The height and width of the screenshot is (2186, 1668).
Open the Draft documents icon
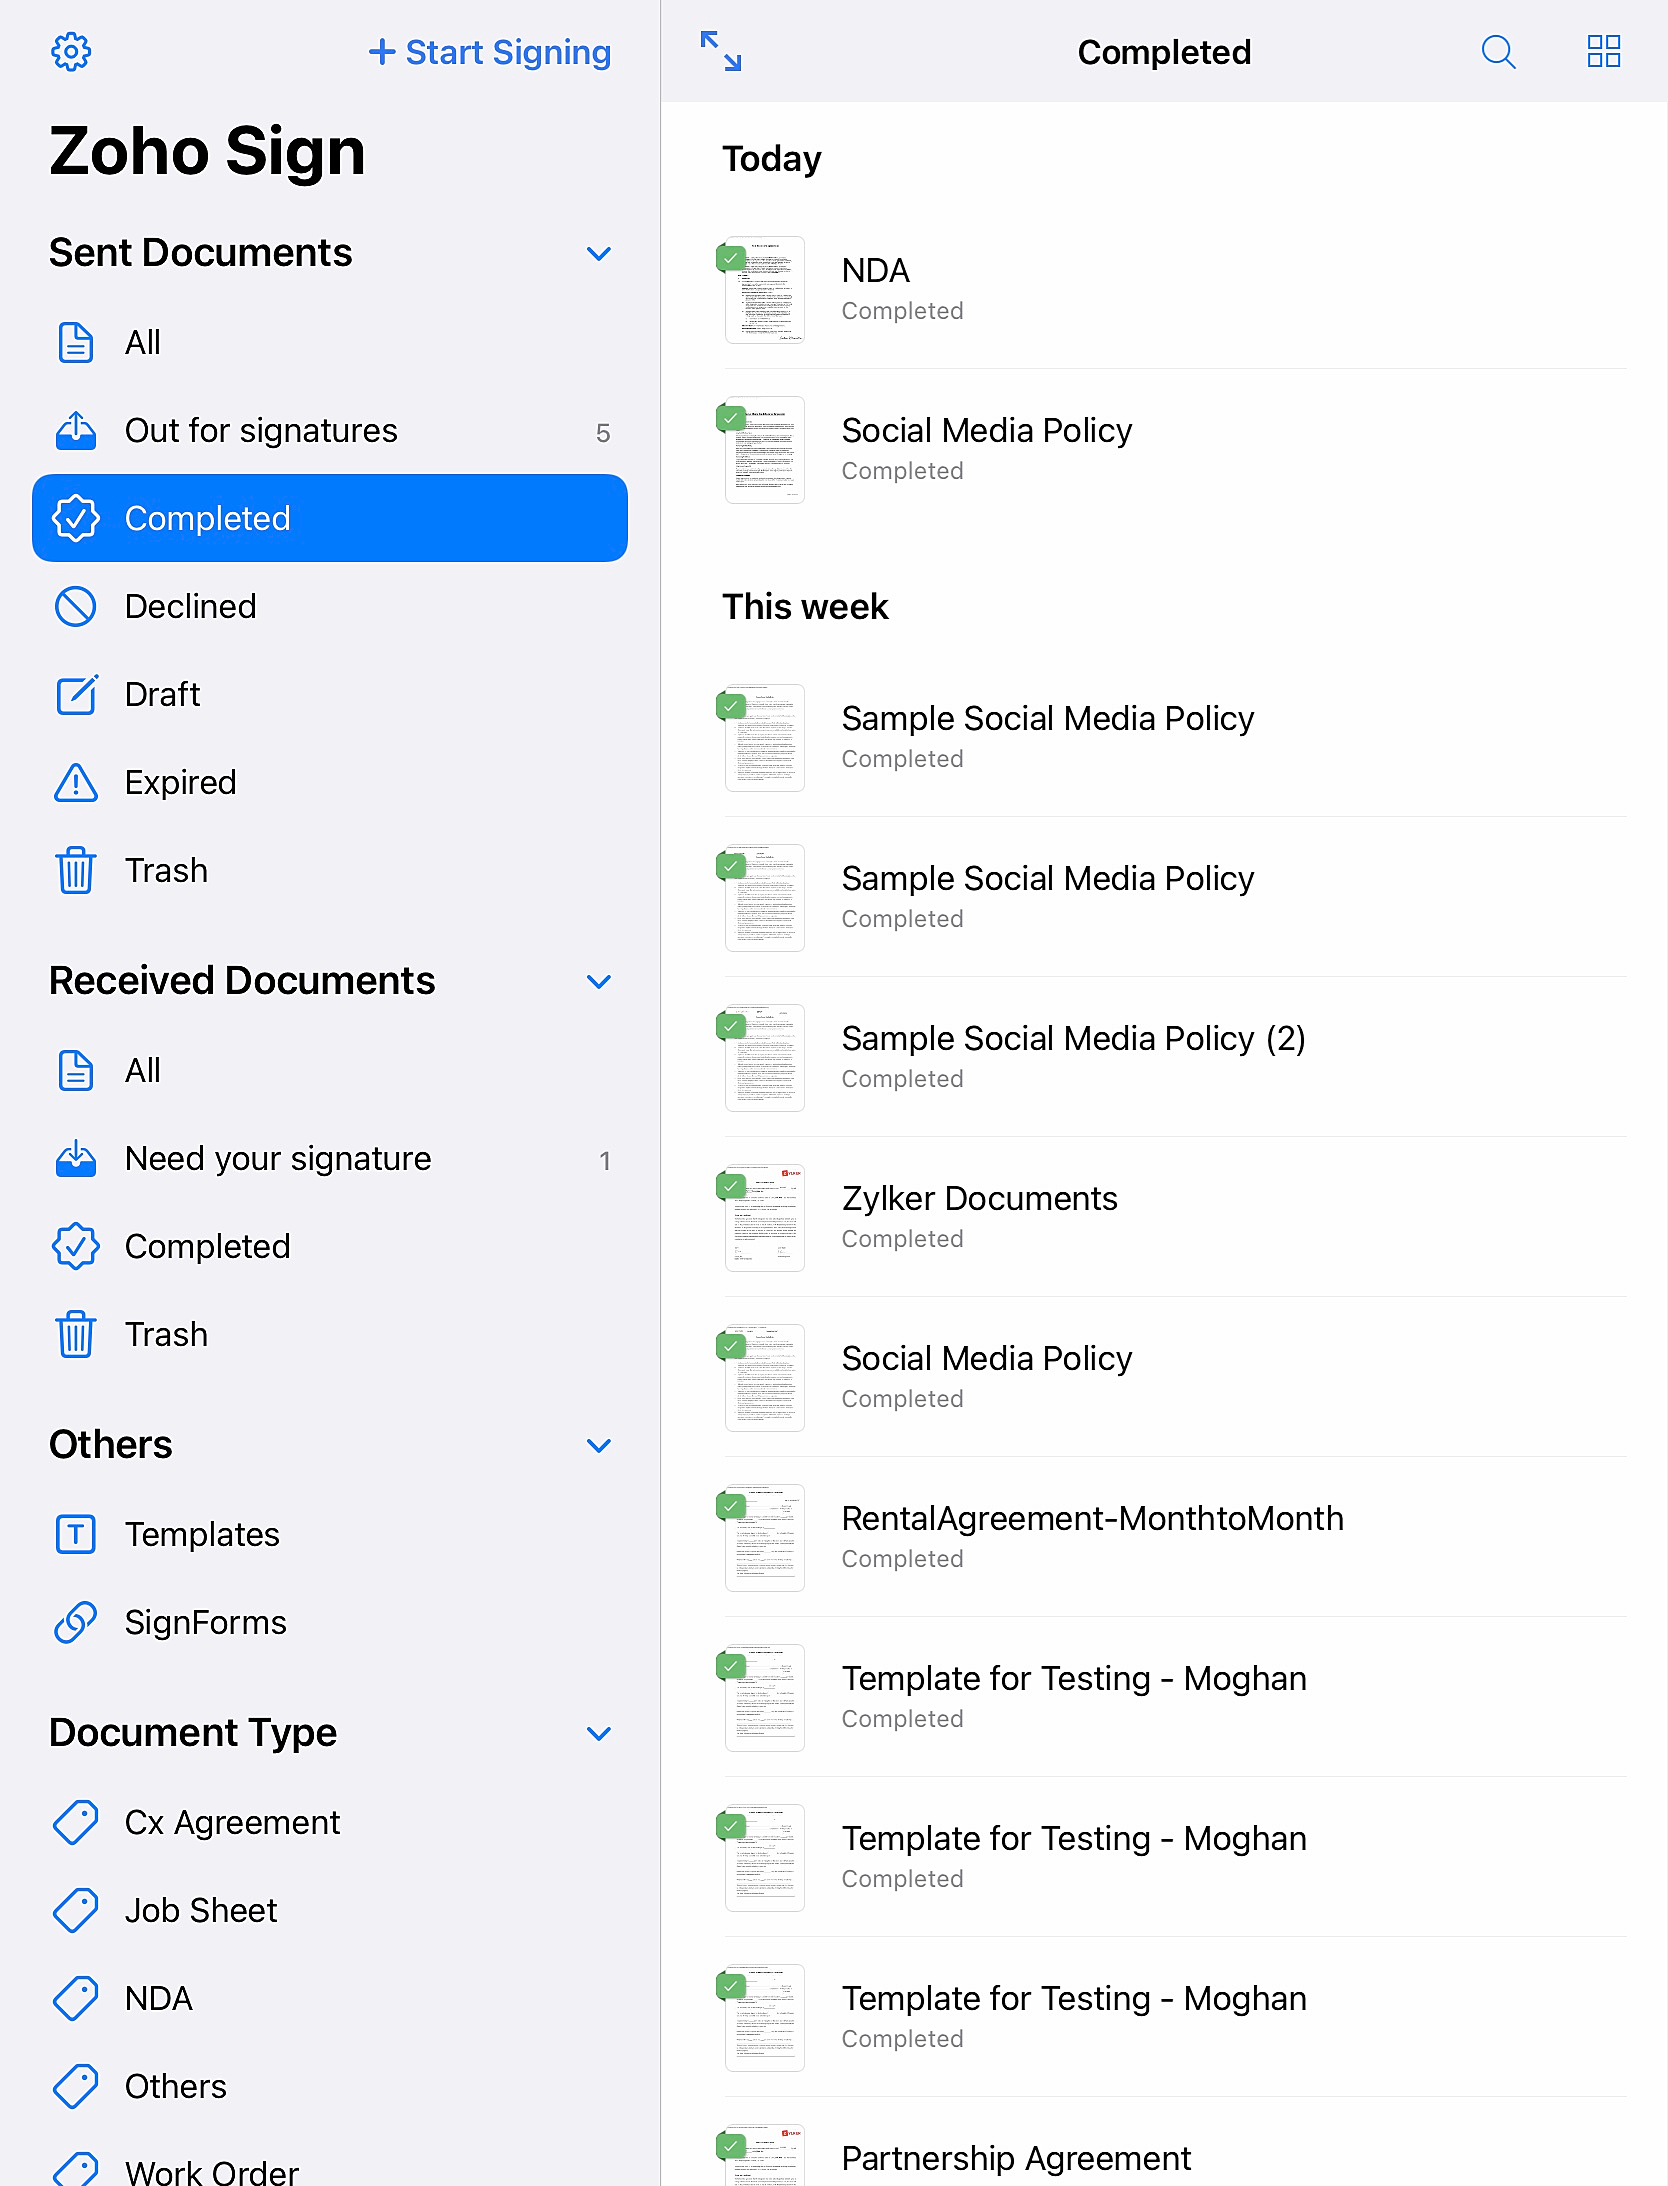(x=76, y=694)
